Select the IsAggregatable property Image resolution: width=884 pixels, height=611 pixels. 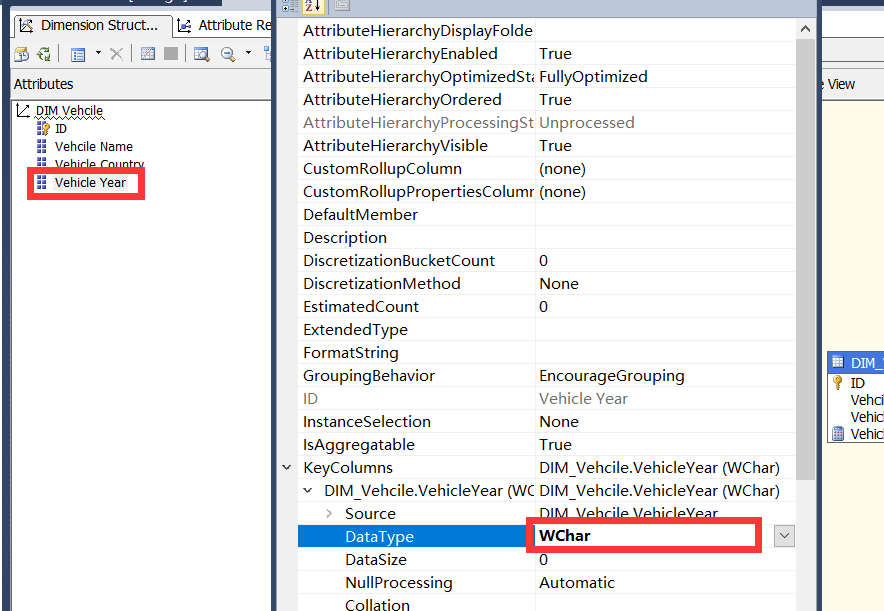pos(359,445)
